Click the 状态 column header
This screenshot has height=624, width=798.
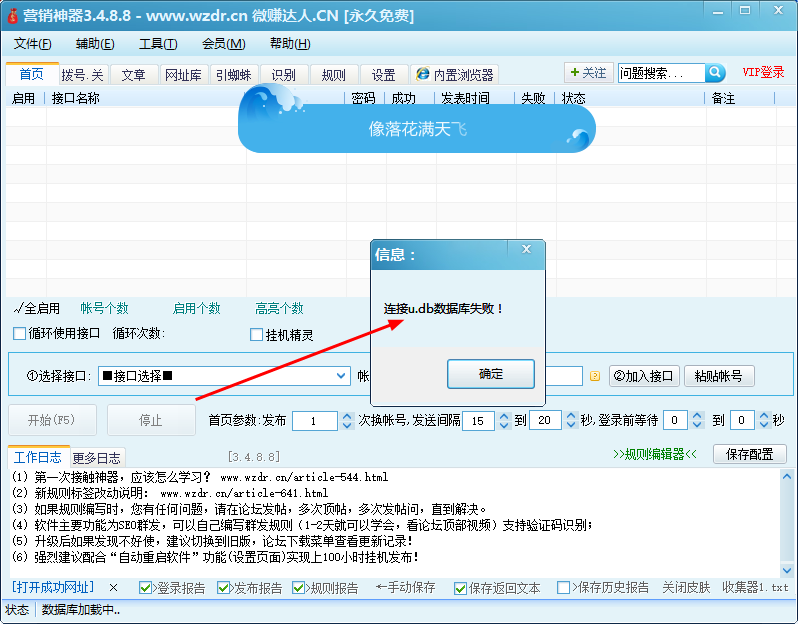574,98
